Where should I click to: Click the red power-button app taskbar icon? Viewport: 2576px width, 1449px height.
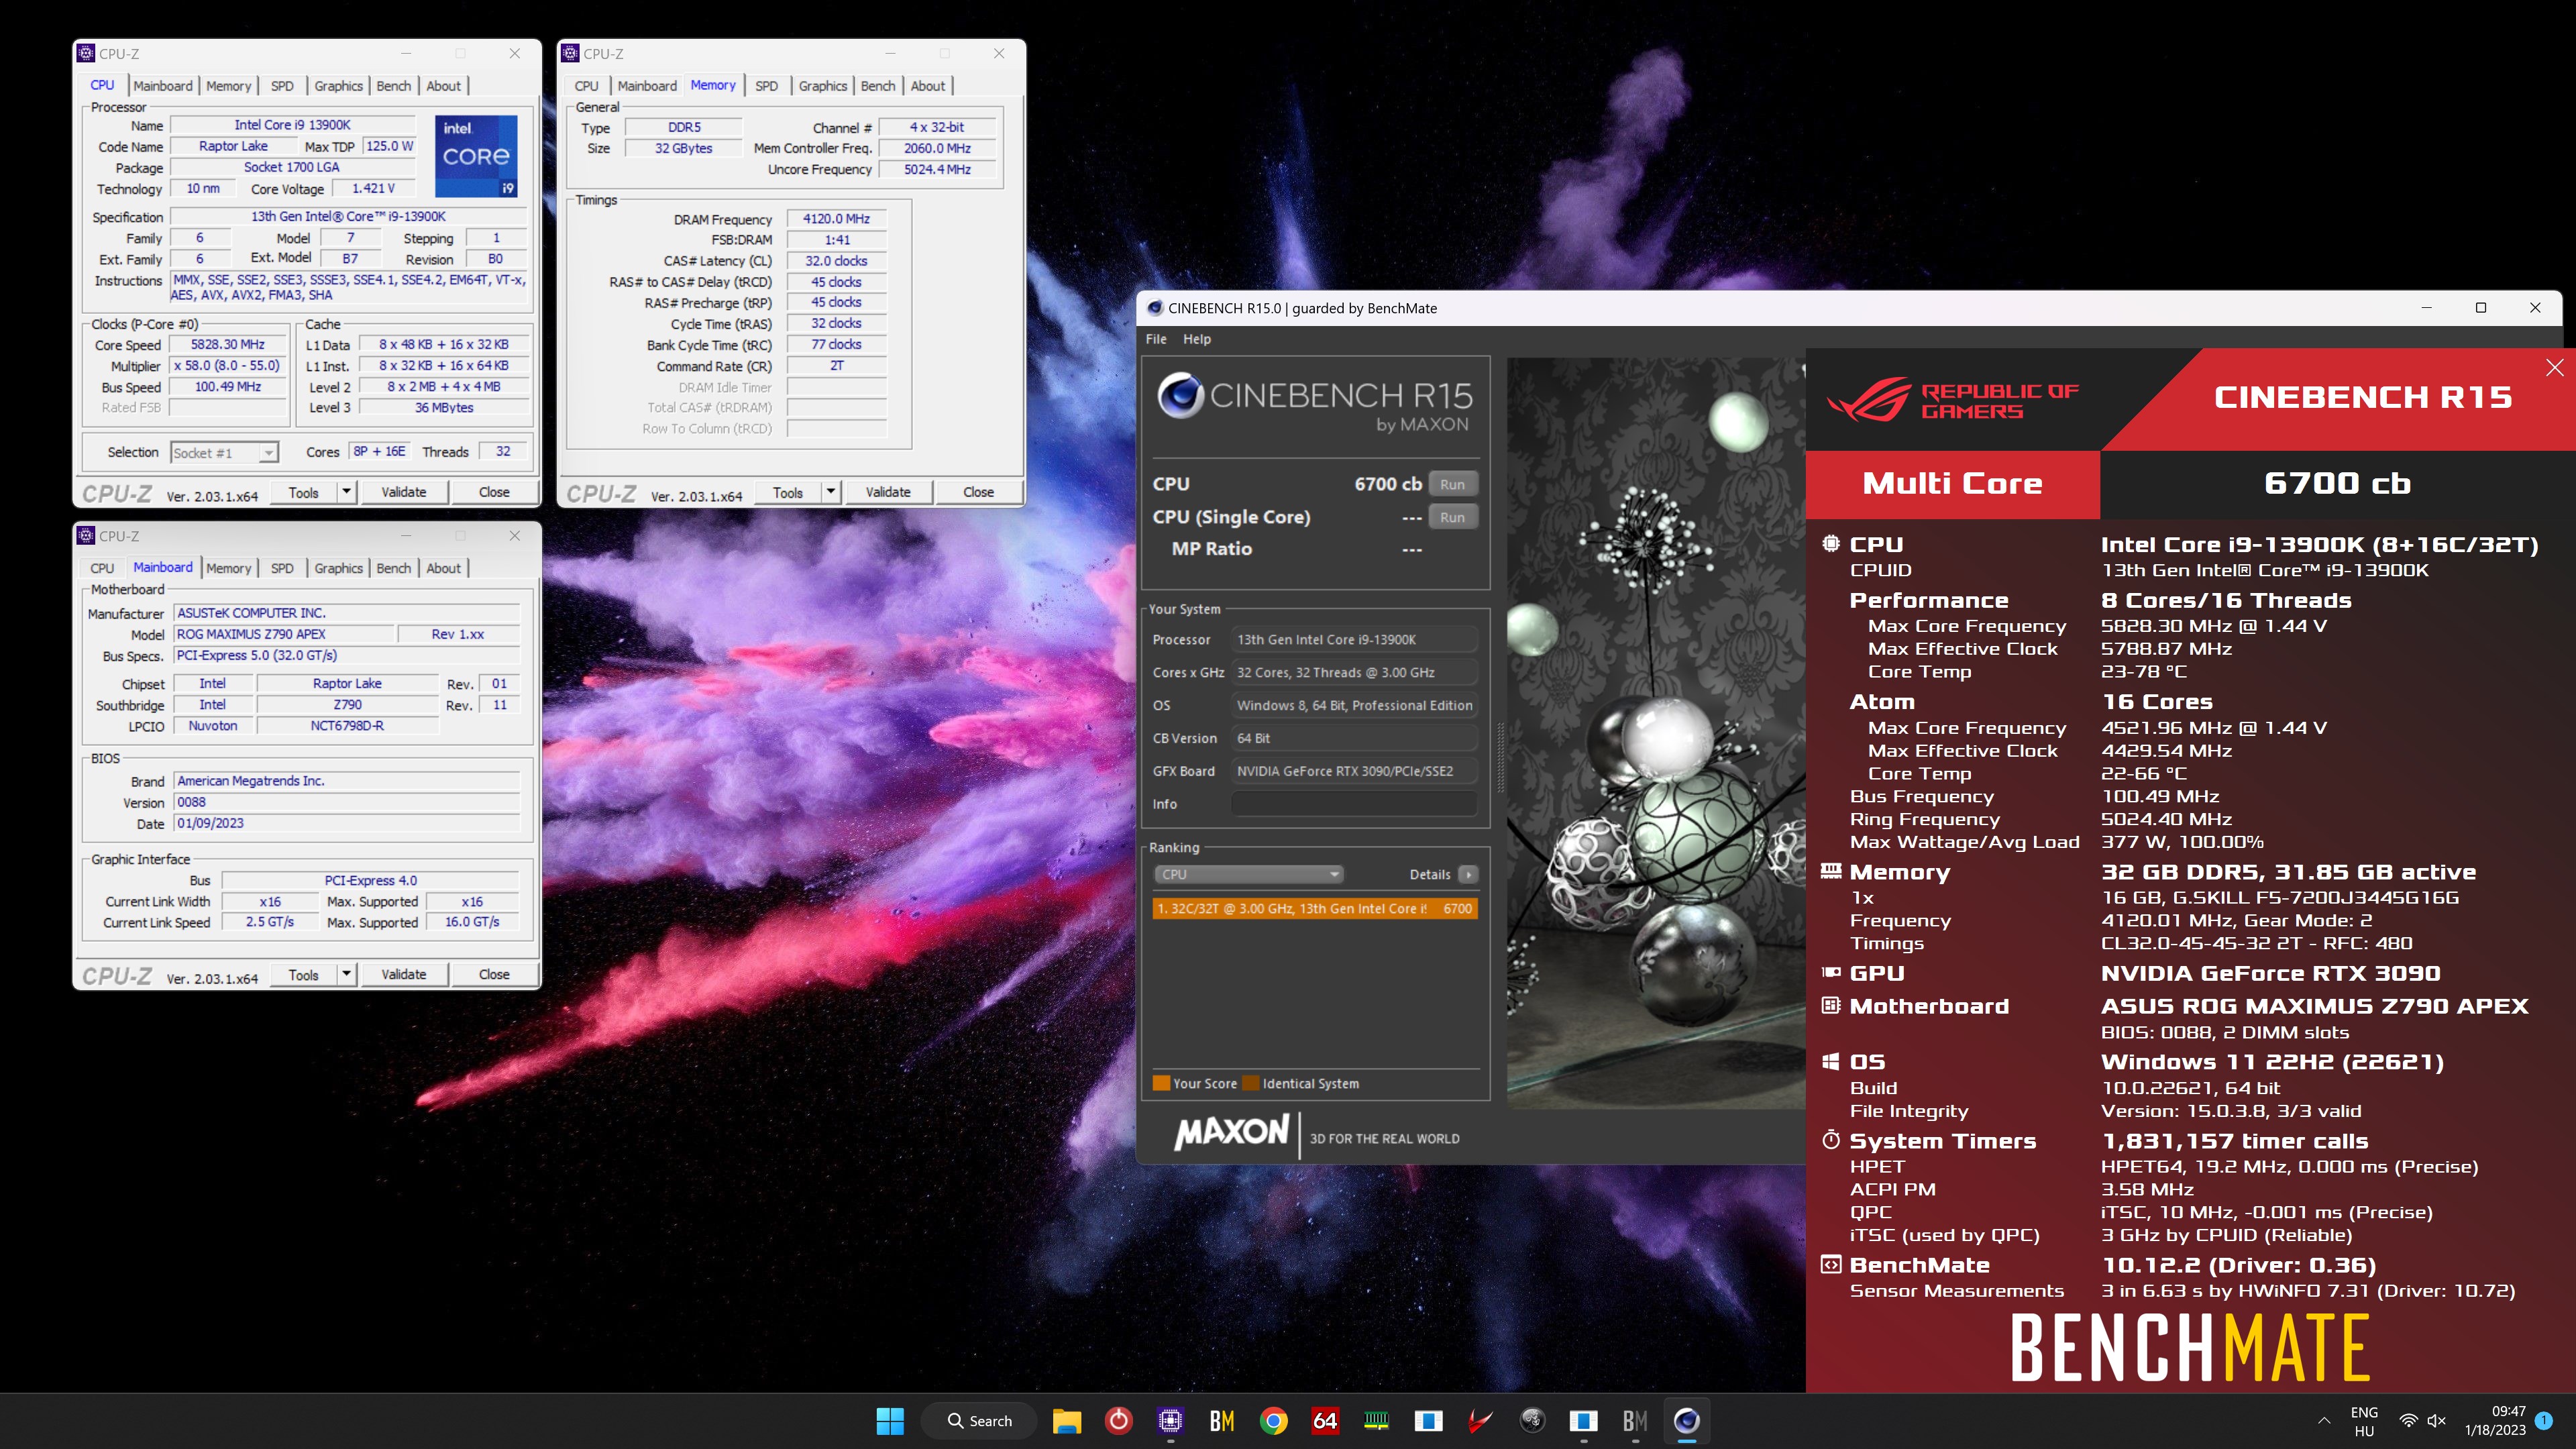point(1118,1420)
